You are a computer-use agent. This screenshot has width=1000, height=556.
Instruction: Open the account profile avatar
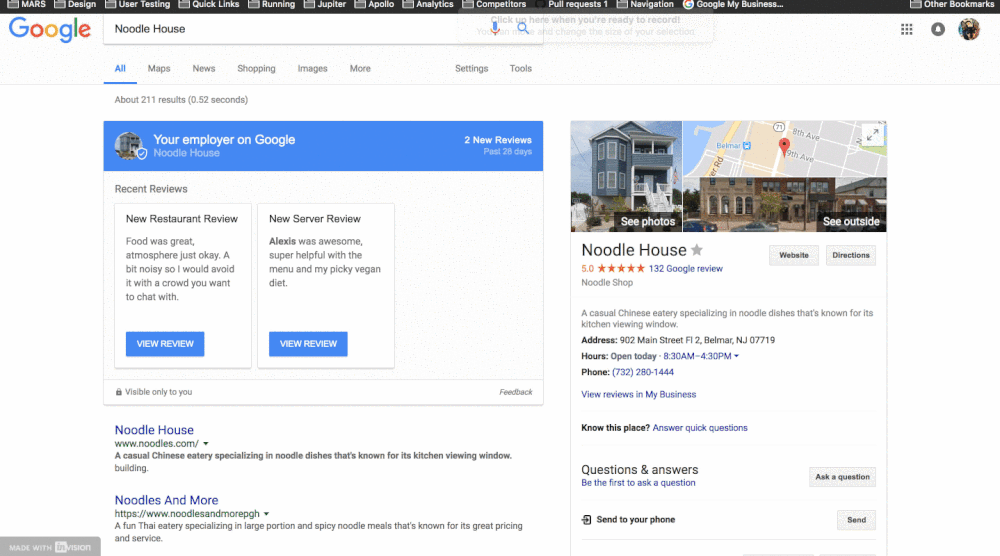(x=969, y=29)
